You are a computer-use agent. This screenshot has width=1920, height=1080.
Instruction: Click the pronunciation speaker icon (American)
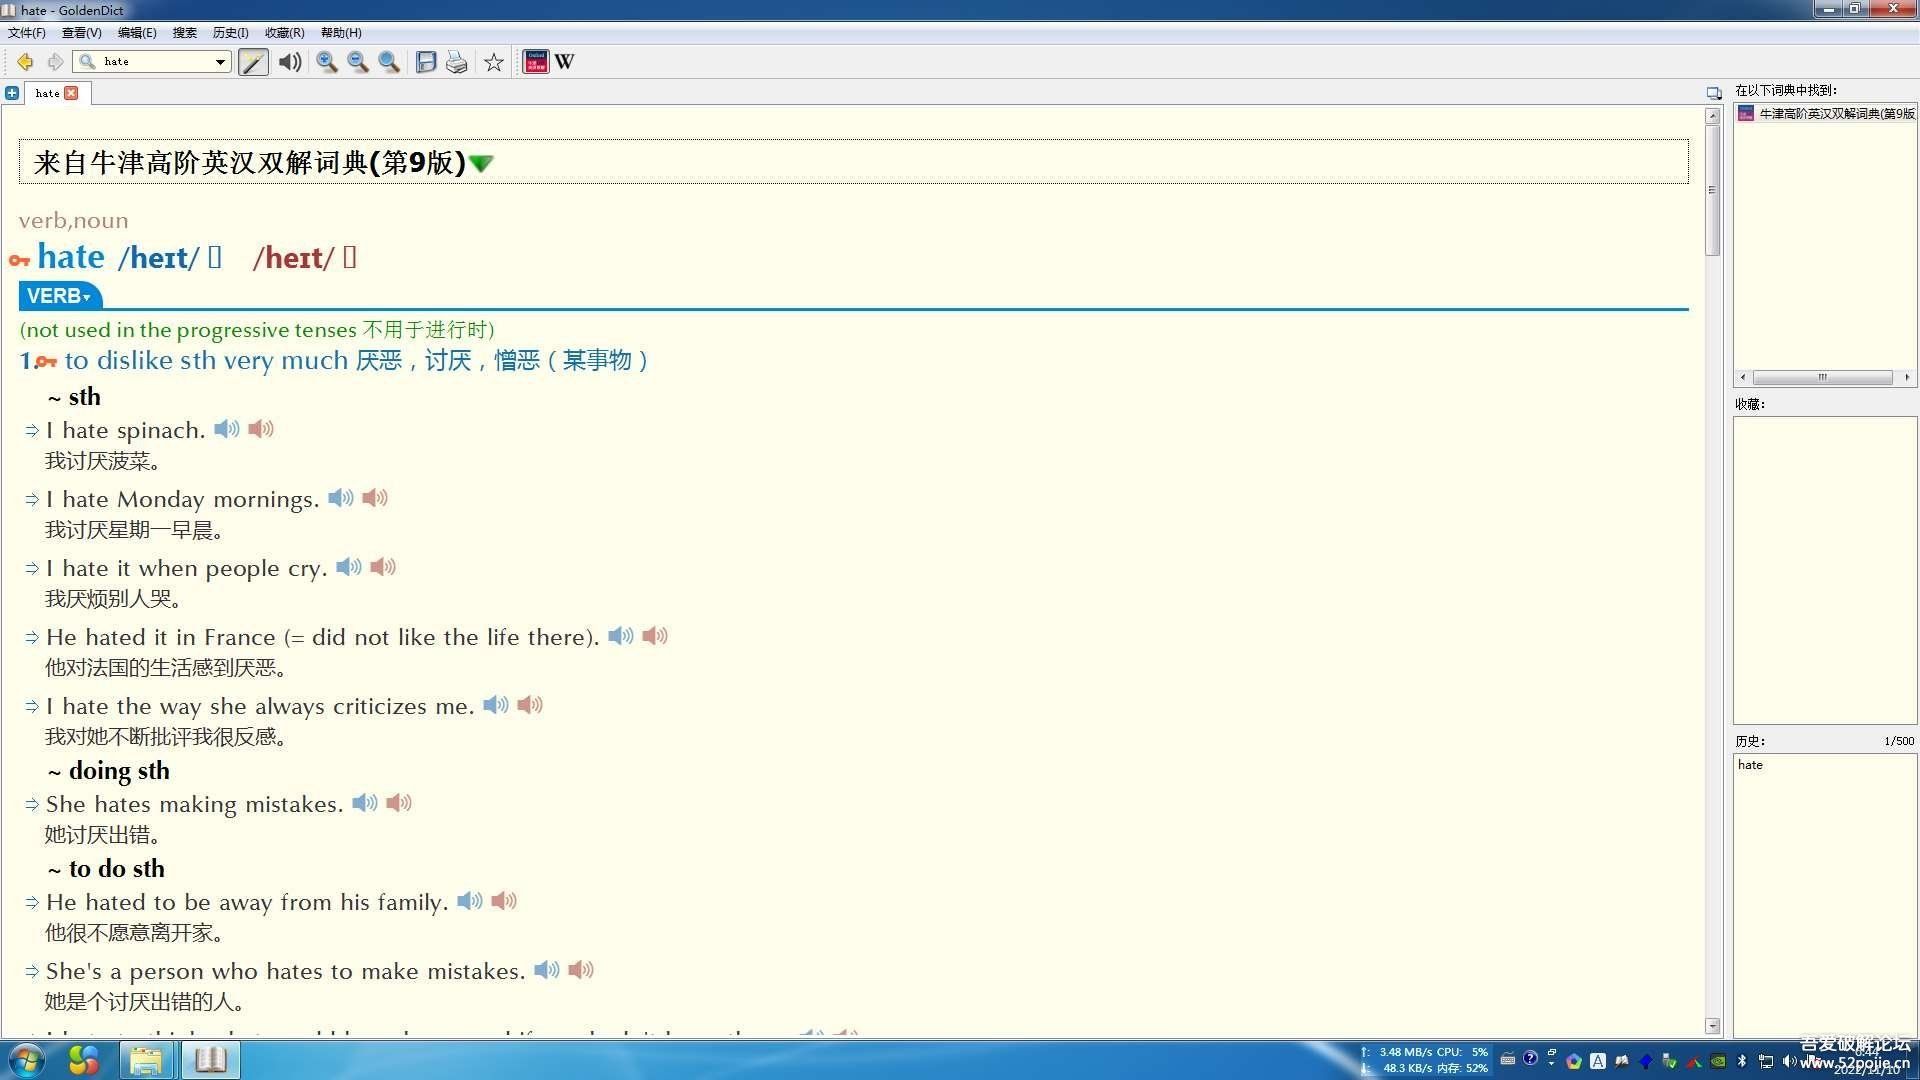(349, 257)
